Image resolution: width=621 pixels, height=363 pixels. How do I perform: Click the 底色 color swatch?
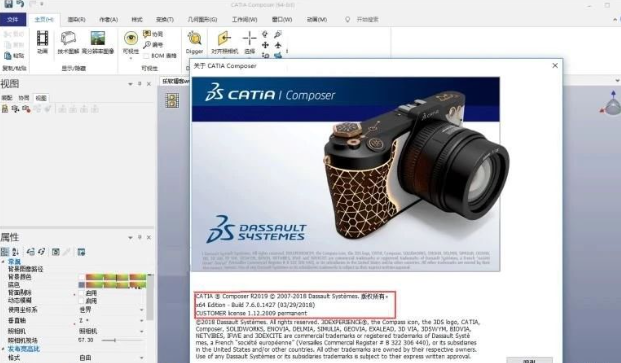click(x=82, y=285)
